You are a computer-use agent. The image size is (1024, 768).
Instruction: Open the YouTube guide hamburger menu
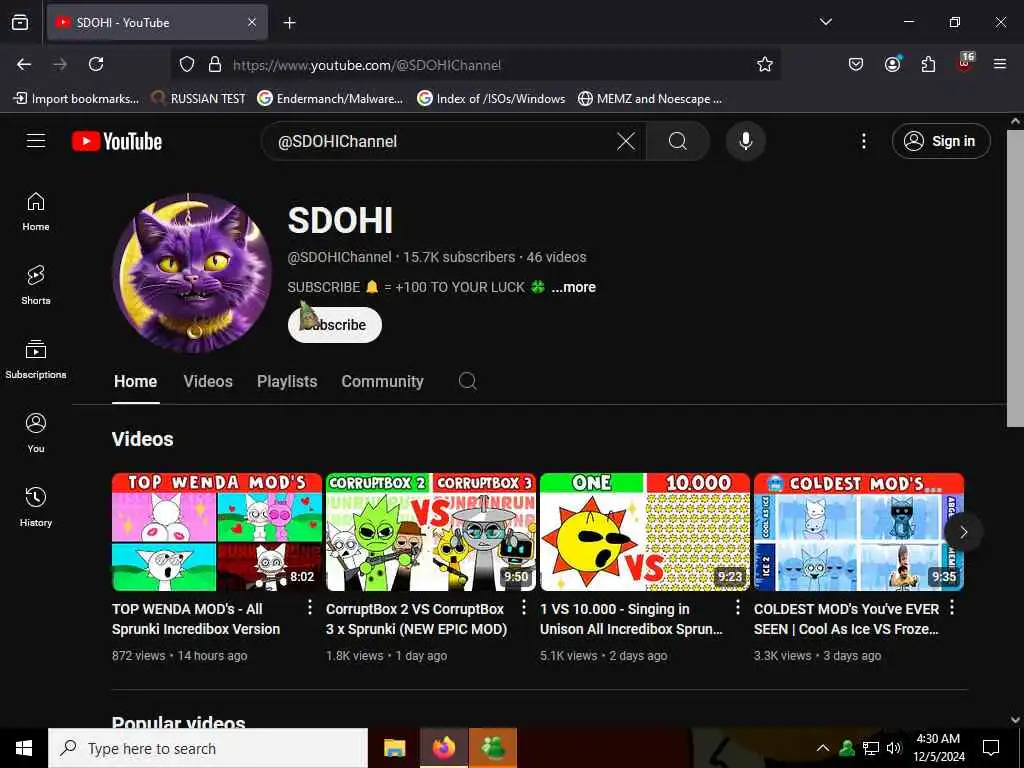(36, 140)
